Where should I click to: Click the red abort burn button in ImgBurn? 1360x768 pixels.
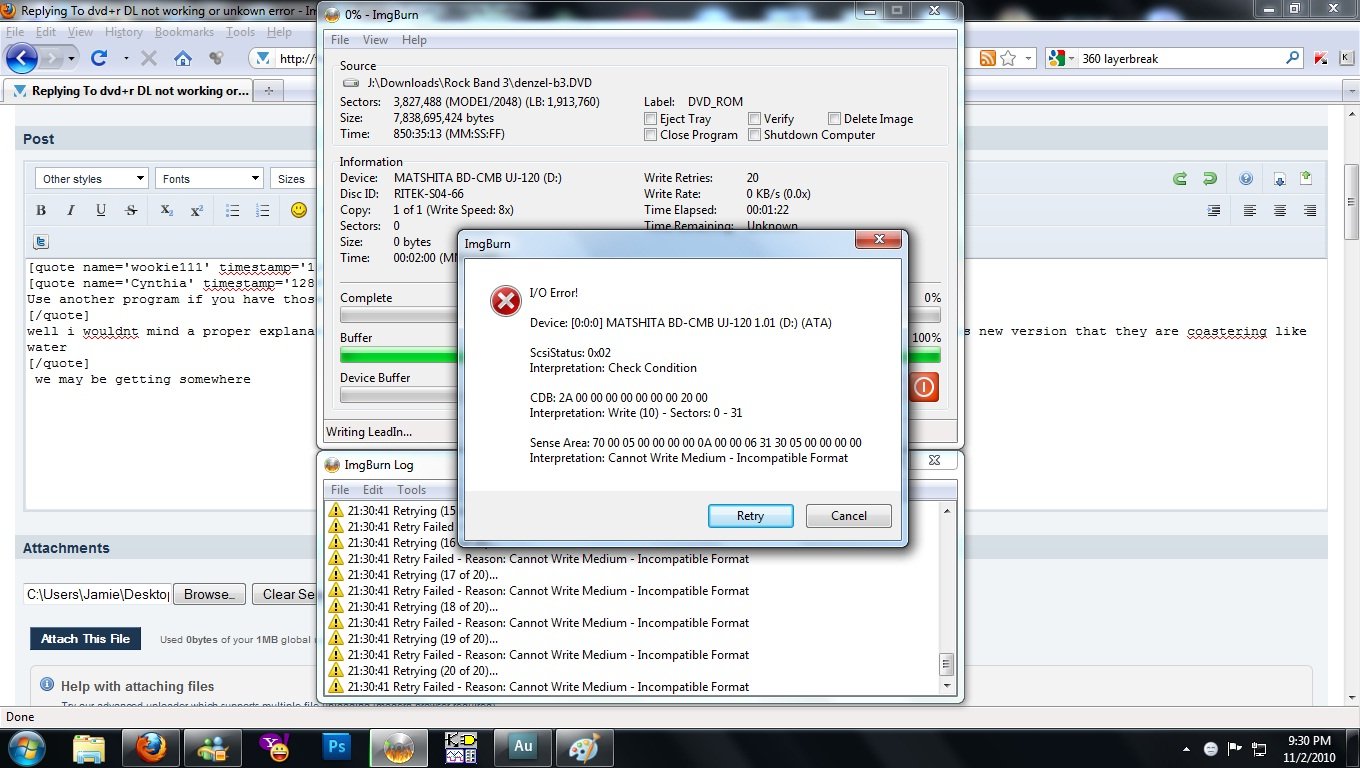(x=924, y=387)
